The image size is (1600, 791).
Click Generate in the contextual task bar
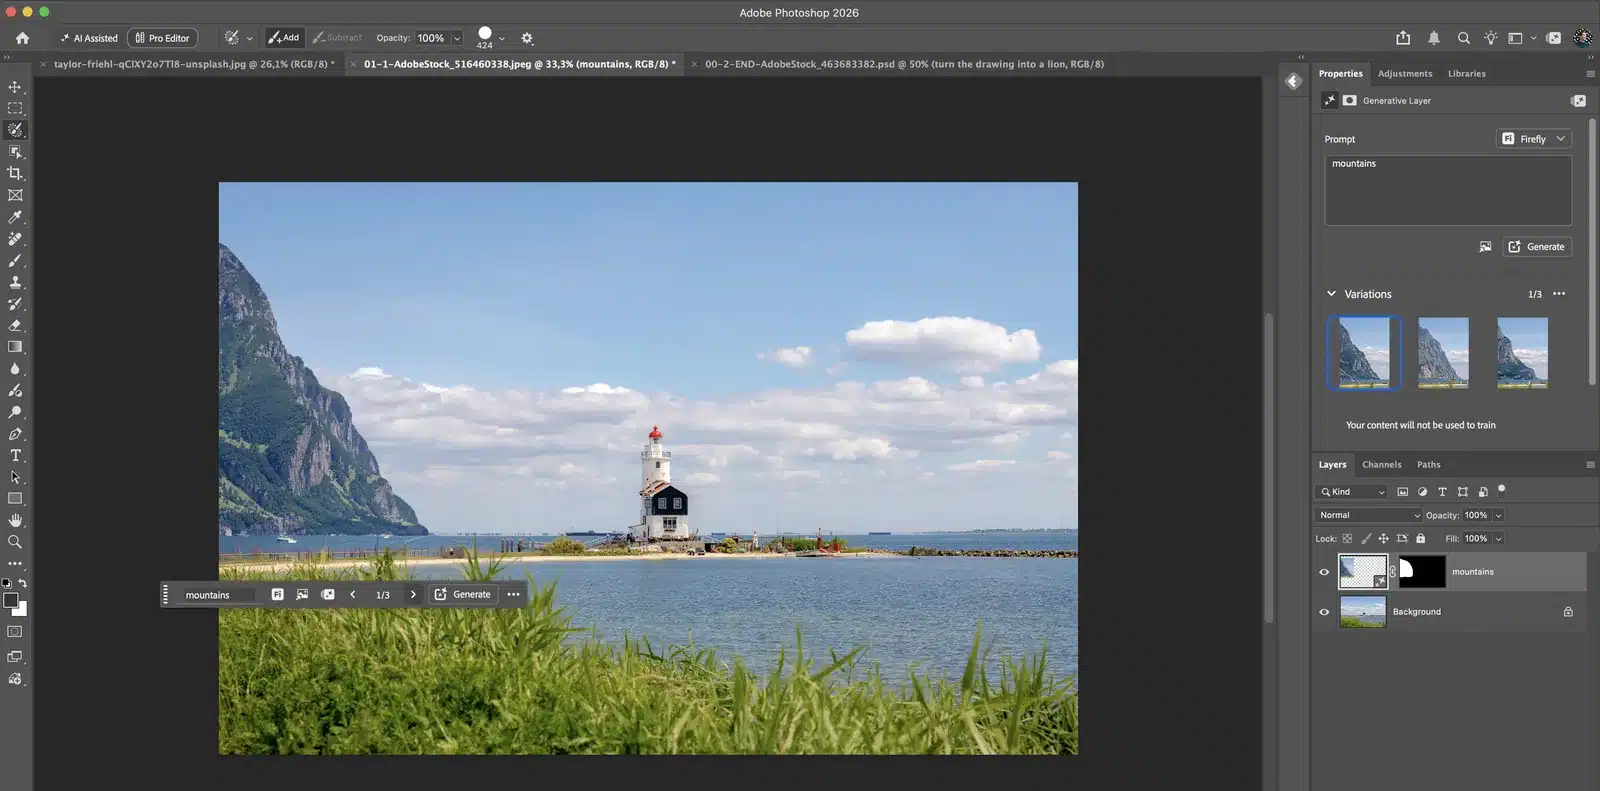[463, 594]
